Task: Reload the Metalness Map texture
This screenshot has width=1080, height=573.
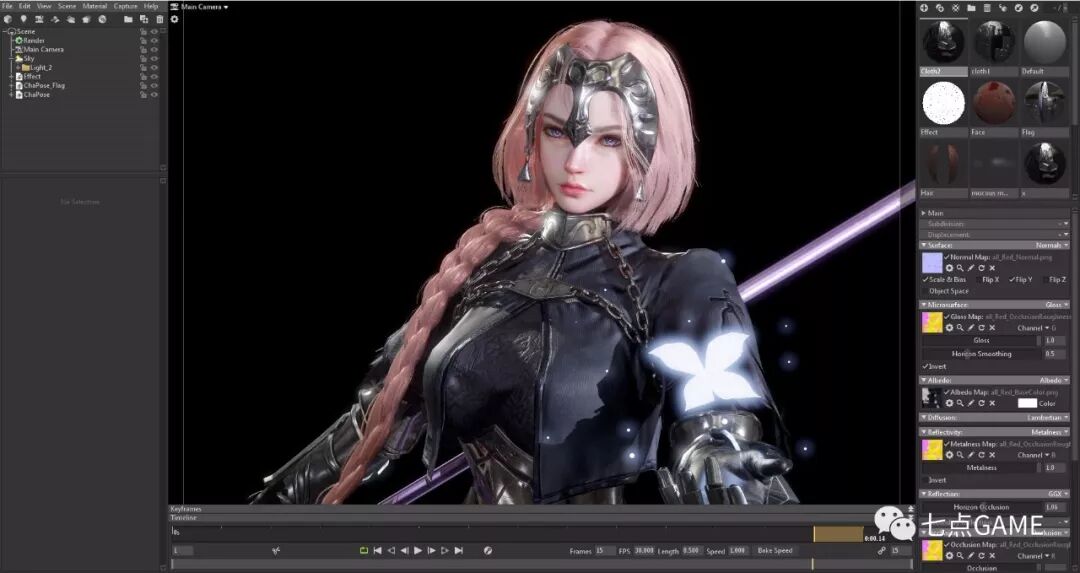Action: tap(982, 455)
